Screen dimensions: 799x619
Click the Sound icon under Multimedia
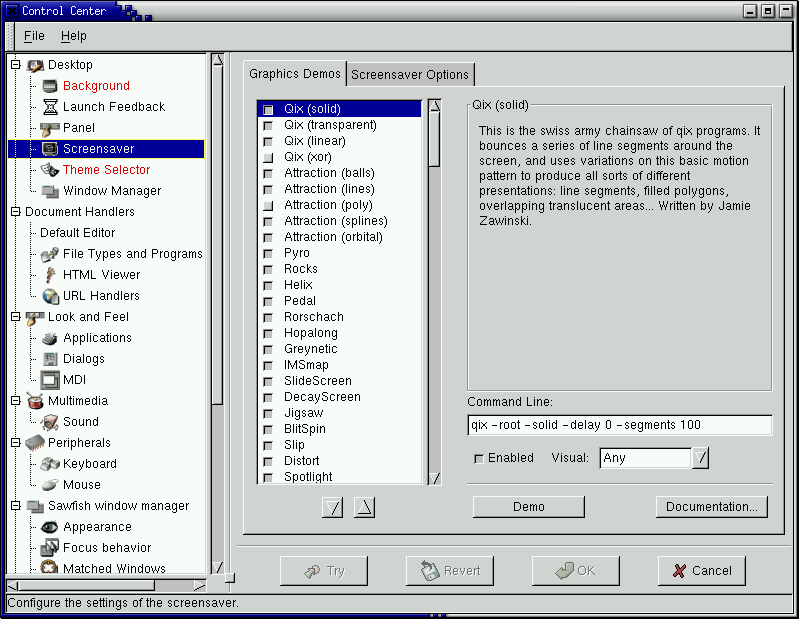coord(50,422)
